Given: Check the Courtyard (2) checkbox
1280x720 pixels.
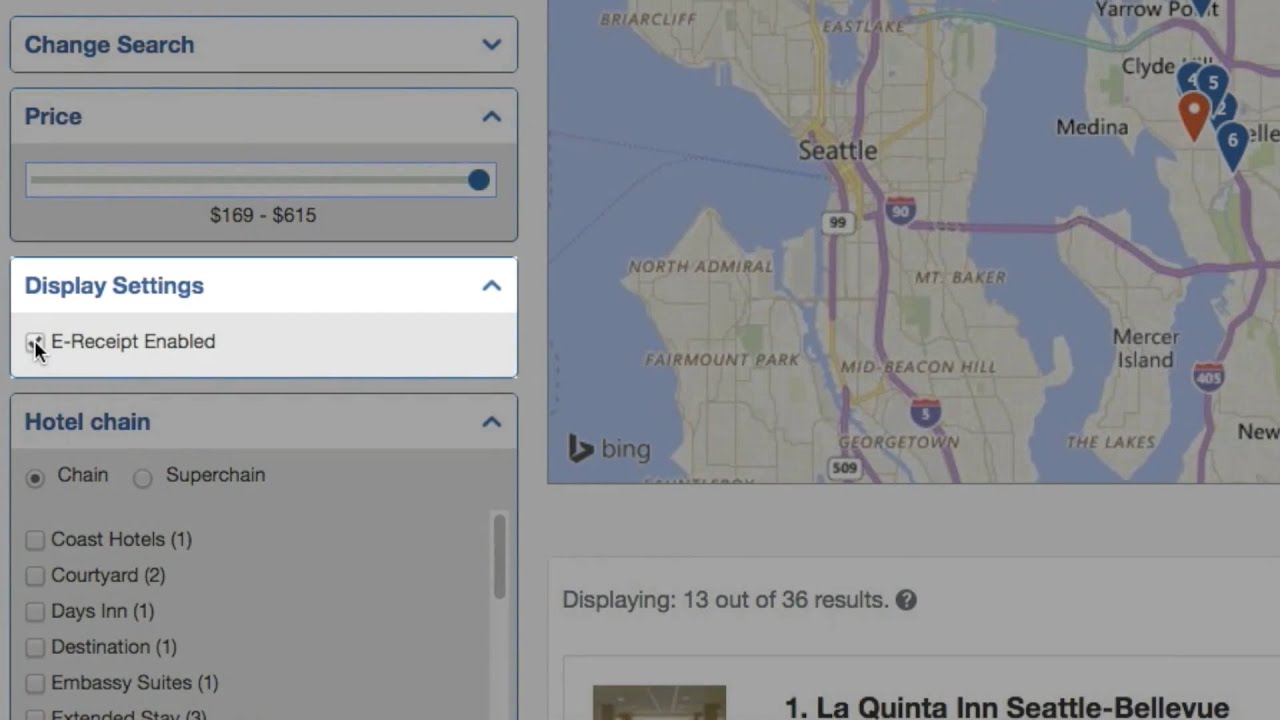Looking at the screenshot, I should coord(35,576).
